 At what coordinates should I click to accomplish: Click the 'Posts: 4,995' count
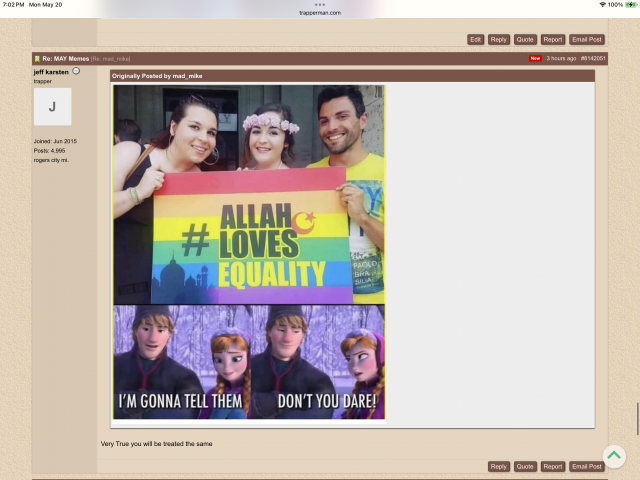[49, 151]
